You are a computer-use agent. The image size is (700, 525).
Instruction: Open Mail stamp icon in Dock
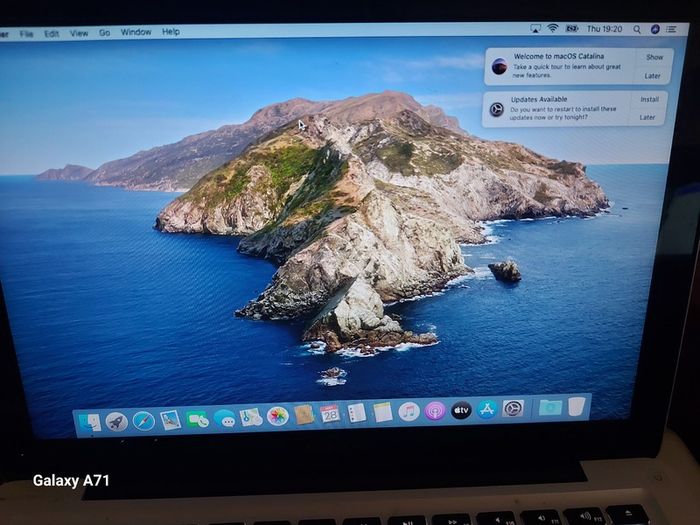170,420
